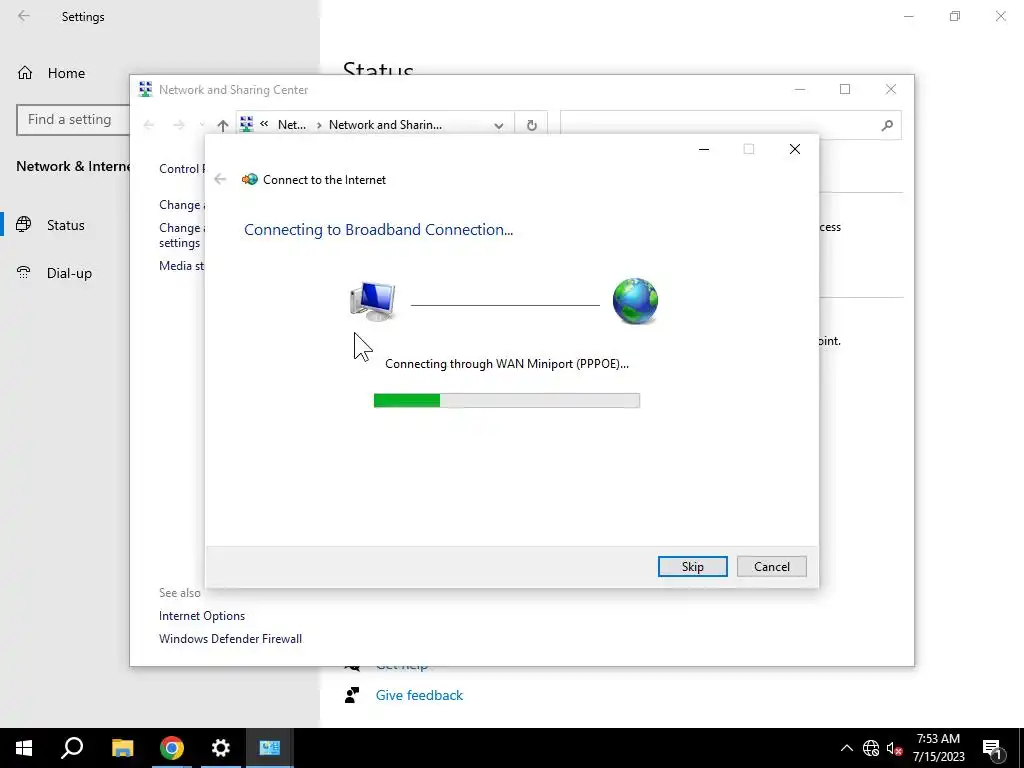1024x768 pixels.
Task: Restore down the Settings window
Action: 955,16
